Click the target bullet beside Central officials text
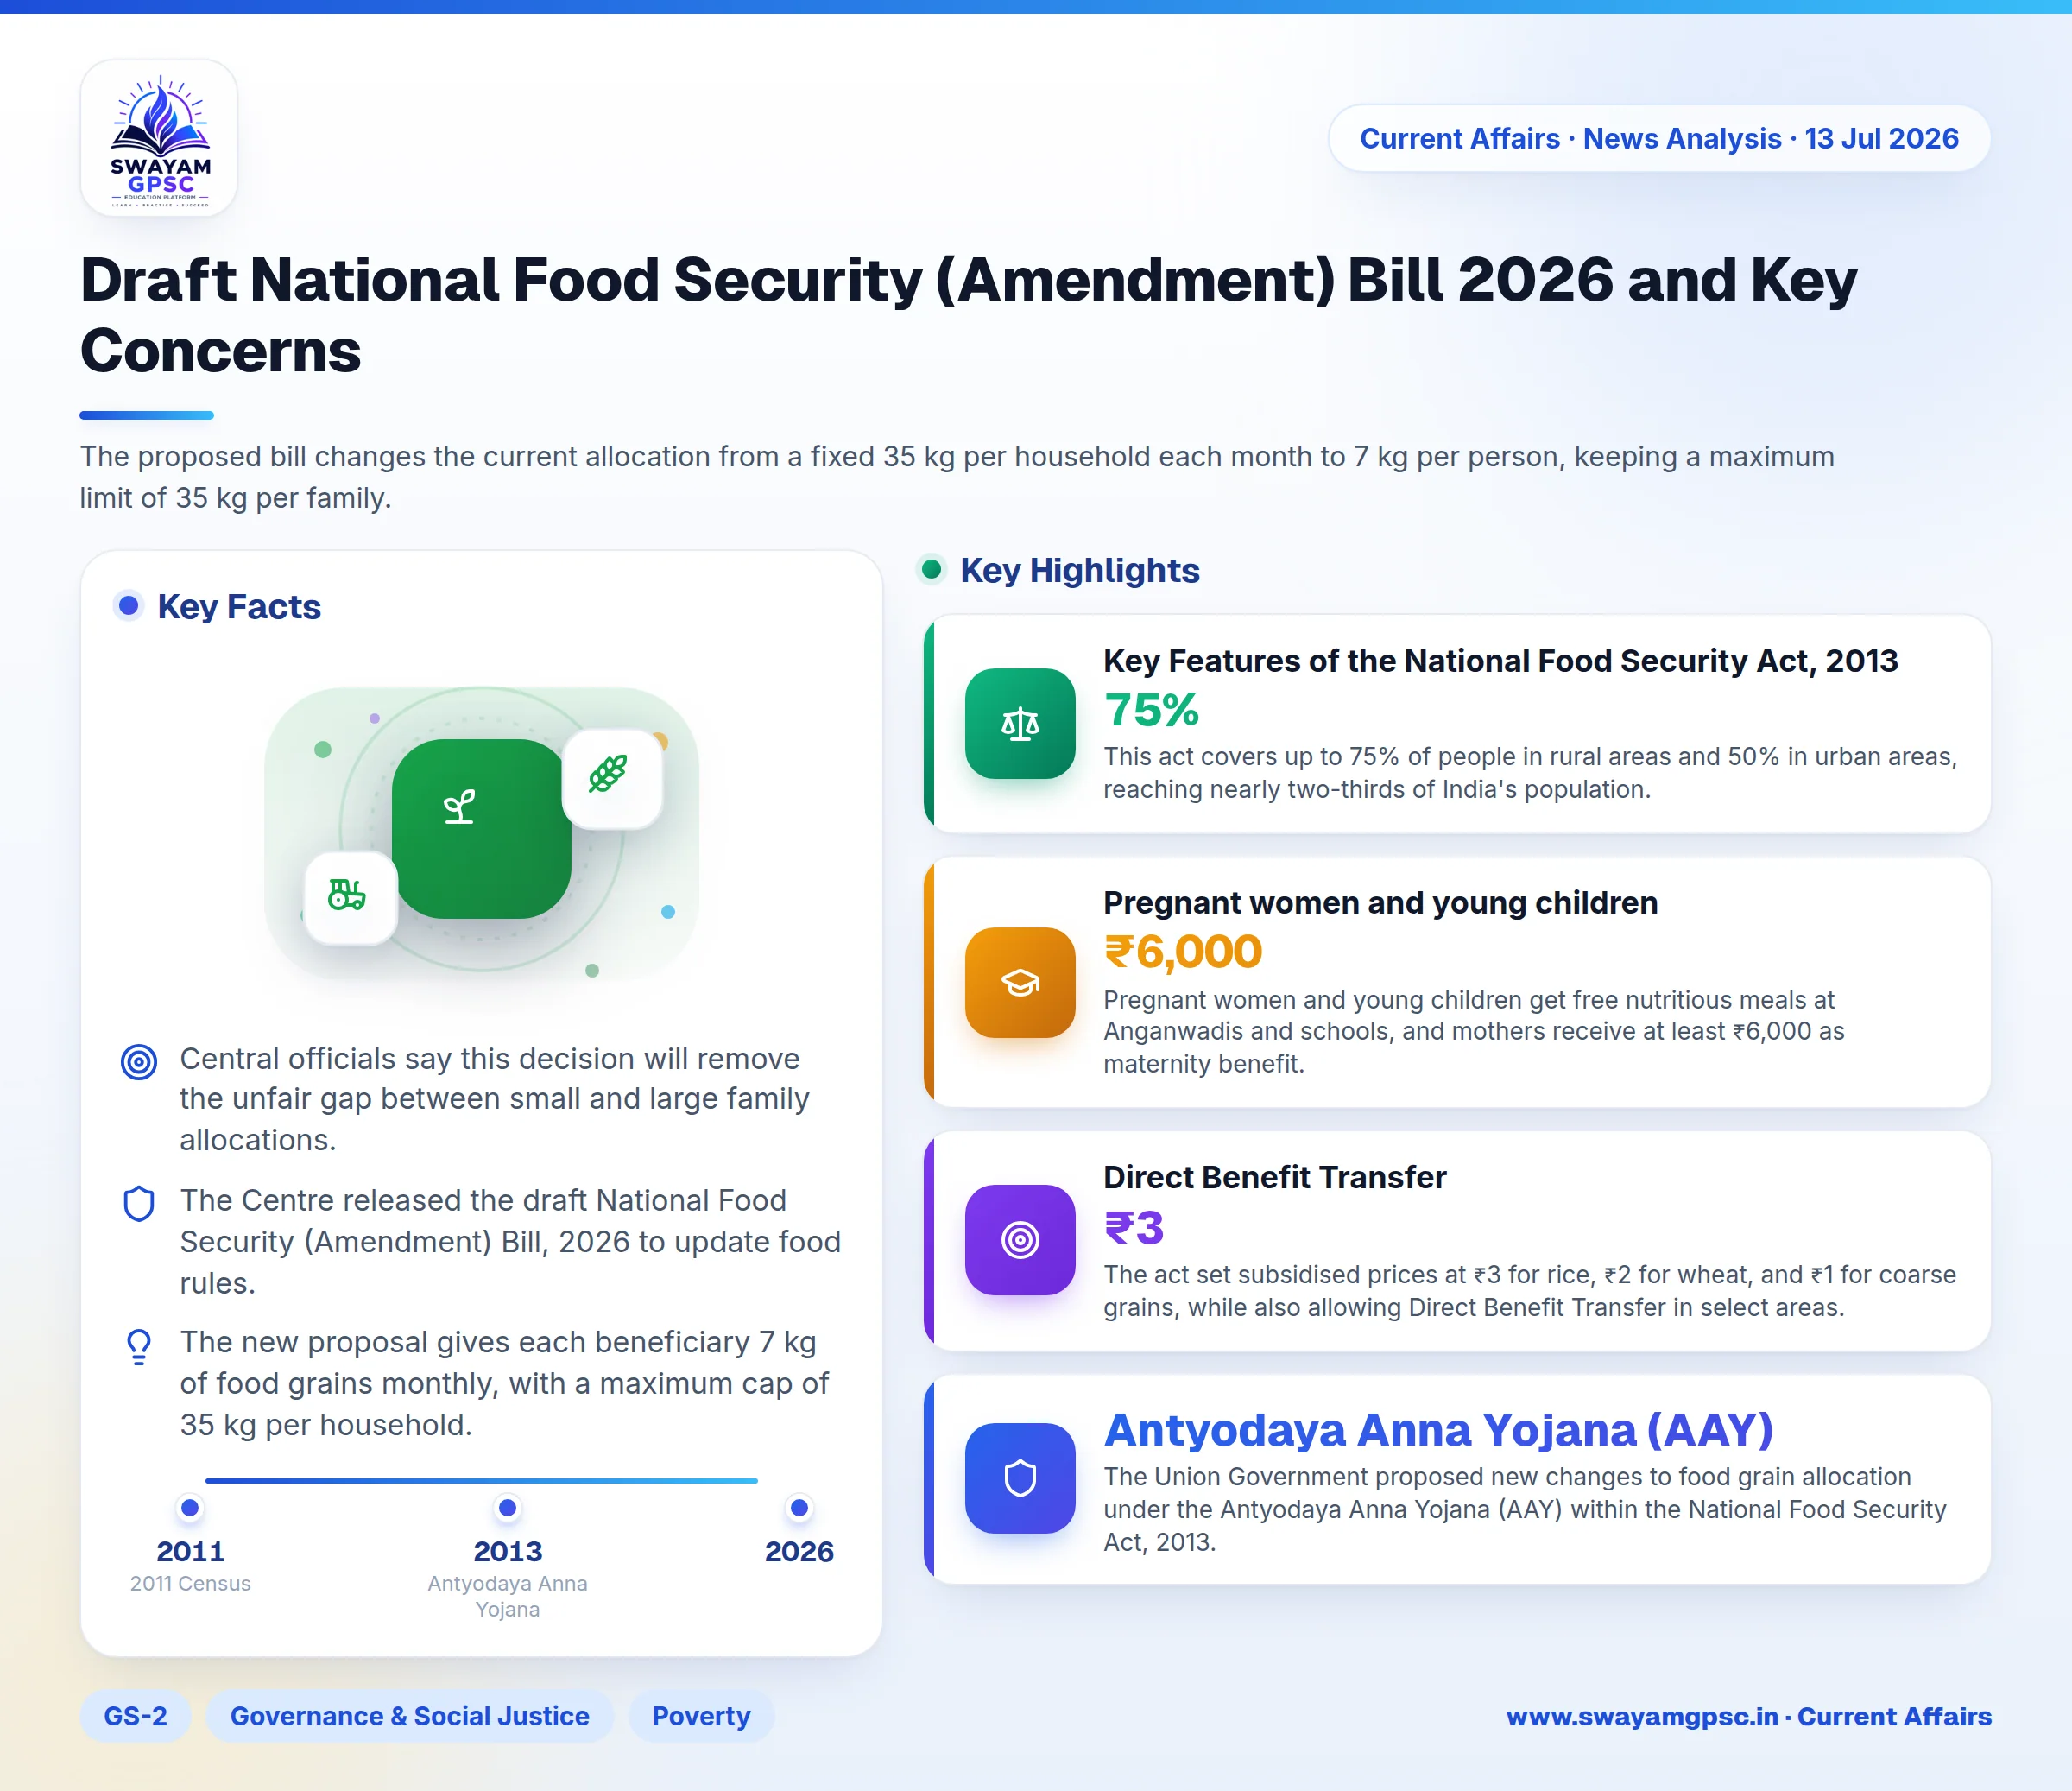Screen dimensions: 2072x1791 point(139,1061)
